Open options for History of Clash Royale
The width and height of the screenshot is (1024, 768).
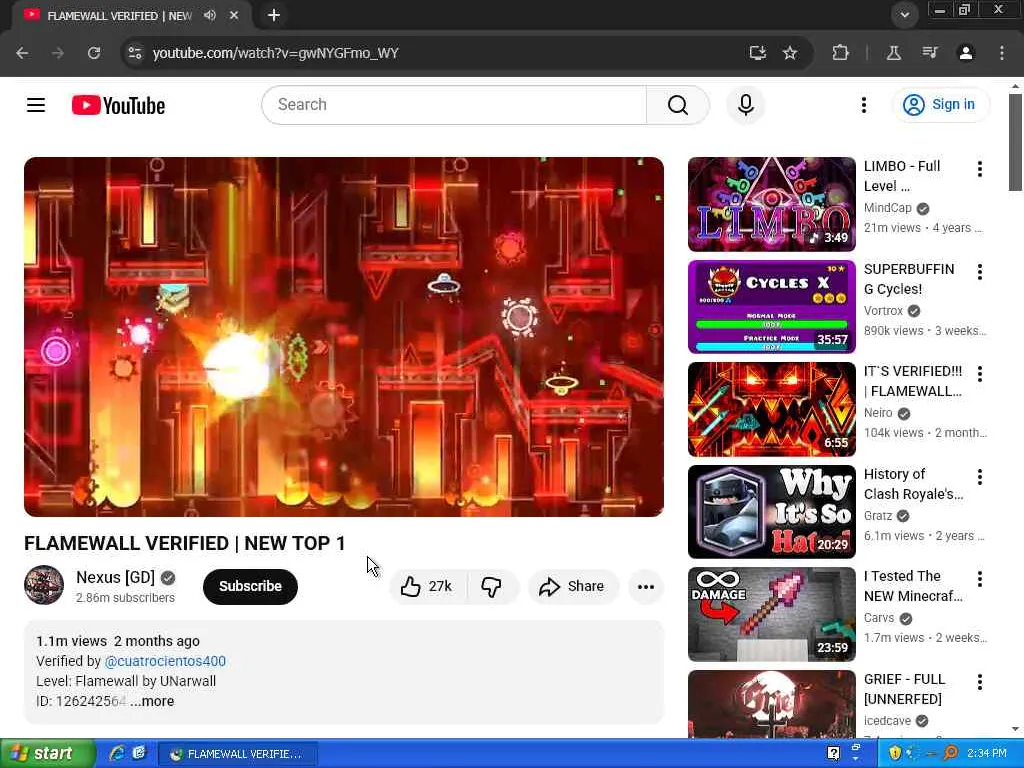980,477
